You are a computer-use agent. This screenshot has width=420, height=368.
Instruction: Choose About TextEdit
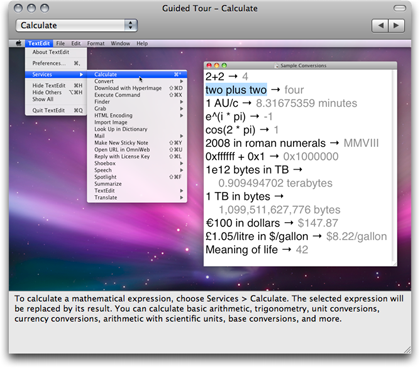click(56, 52)
